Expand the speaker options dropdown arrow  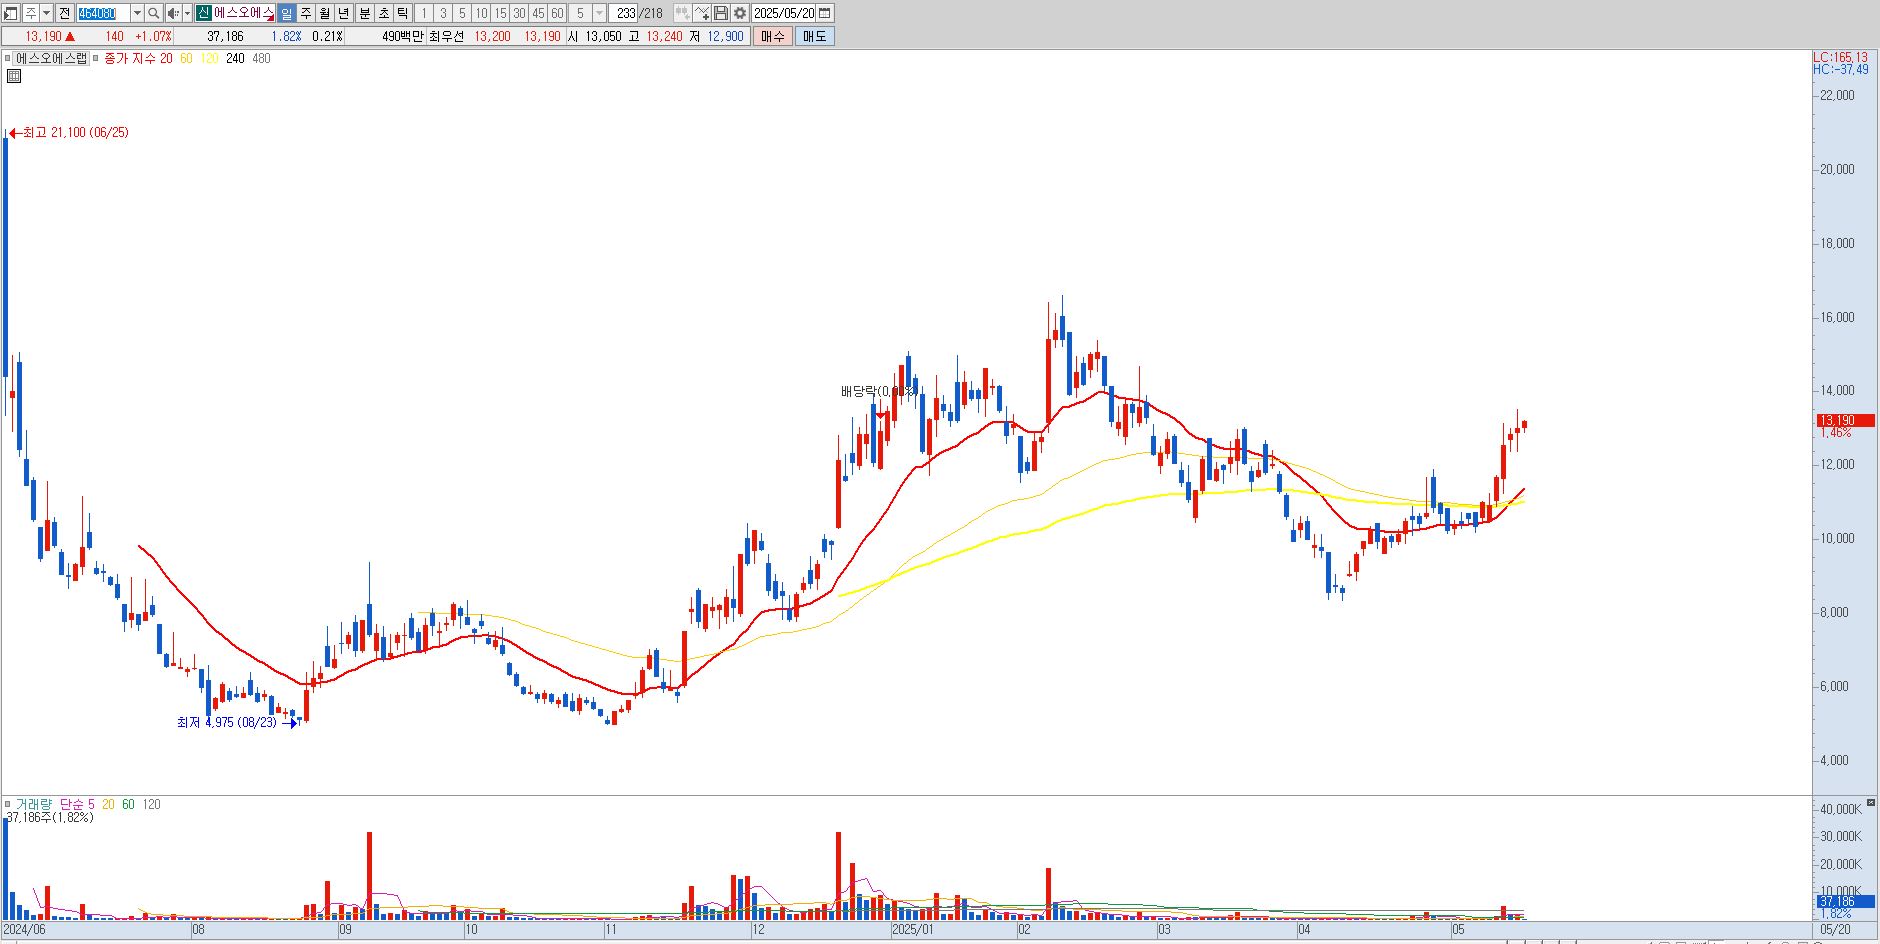click(187, 13)
